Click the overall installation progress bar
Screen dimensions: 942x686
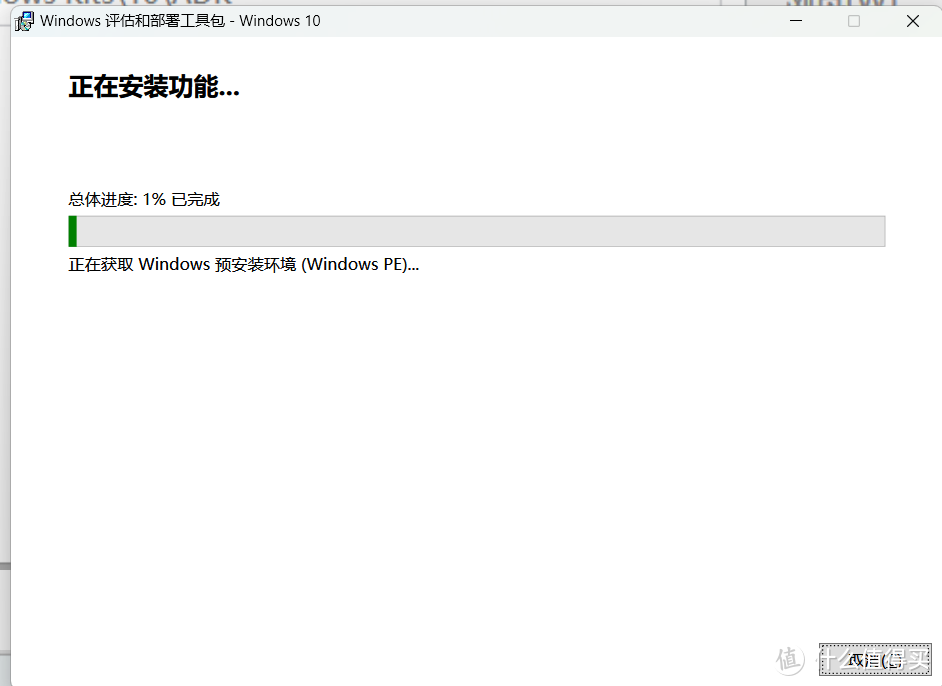[476, 231]
